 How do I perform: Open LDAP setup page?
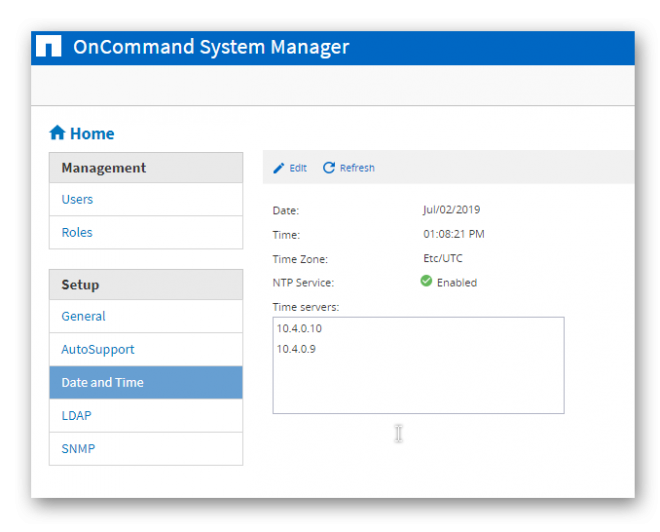click(146, 415)
